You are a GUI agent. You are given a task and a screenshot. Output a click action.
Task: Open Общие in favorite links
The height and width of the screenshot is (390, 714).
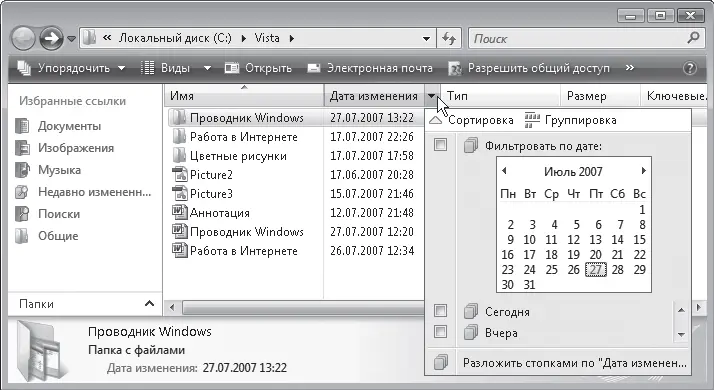pos(46,236)
